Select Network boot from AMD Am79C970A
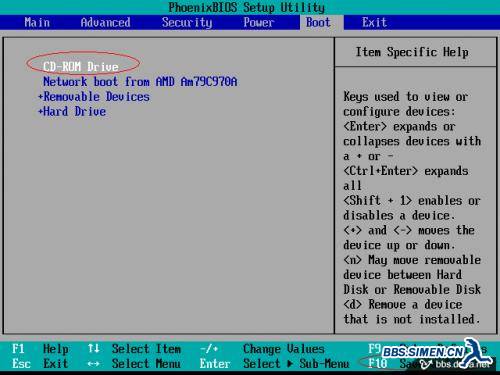The height and width of the screenshot is (375, 500). 140,82
